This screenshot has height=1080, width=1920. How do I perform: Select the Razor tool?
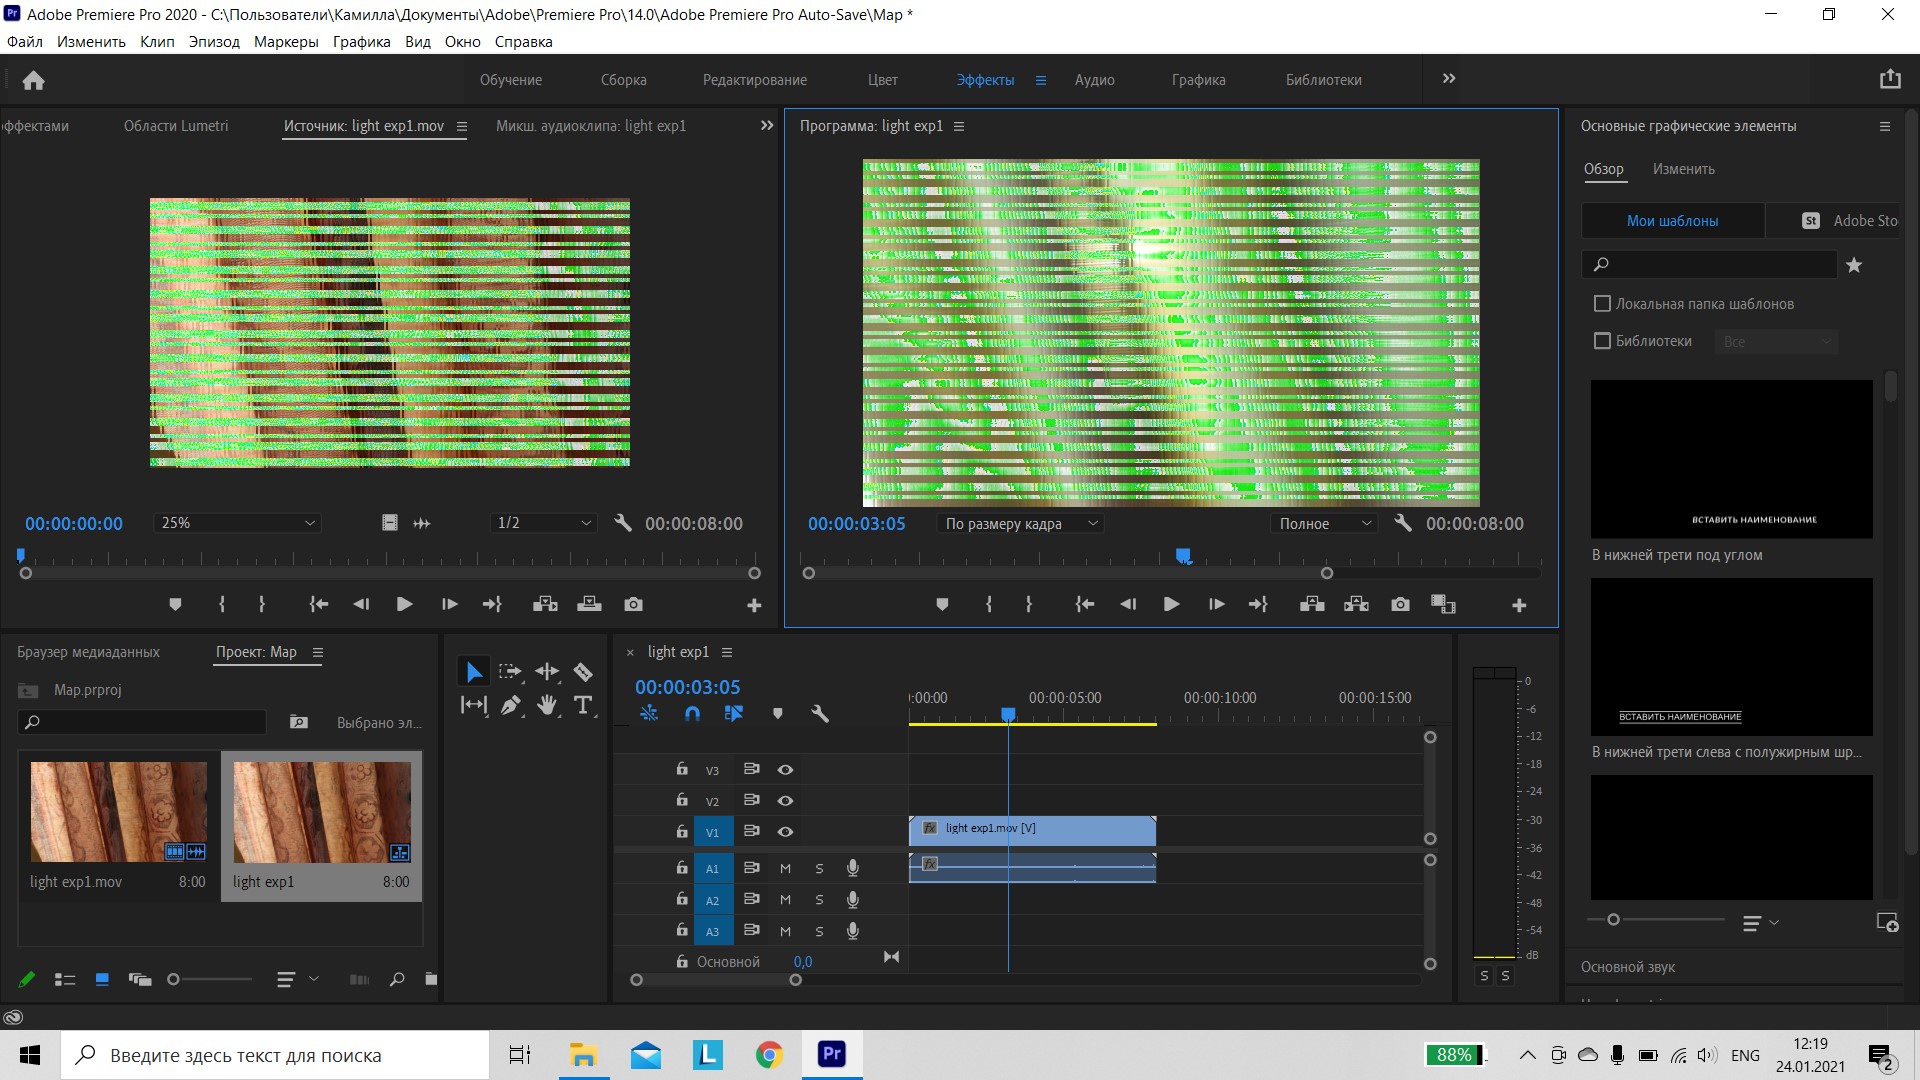pyautogui.click(x=583, y=671)
